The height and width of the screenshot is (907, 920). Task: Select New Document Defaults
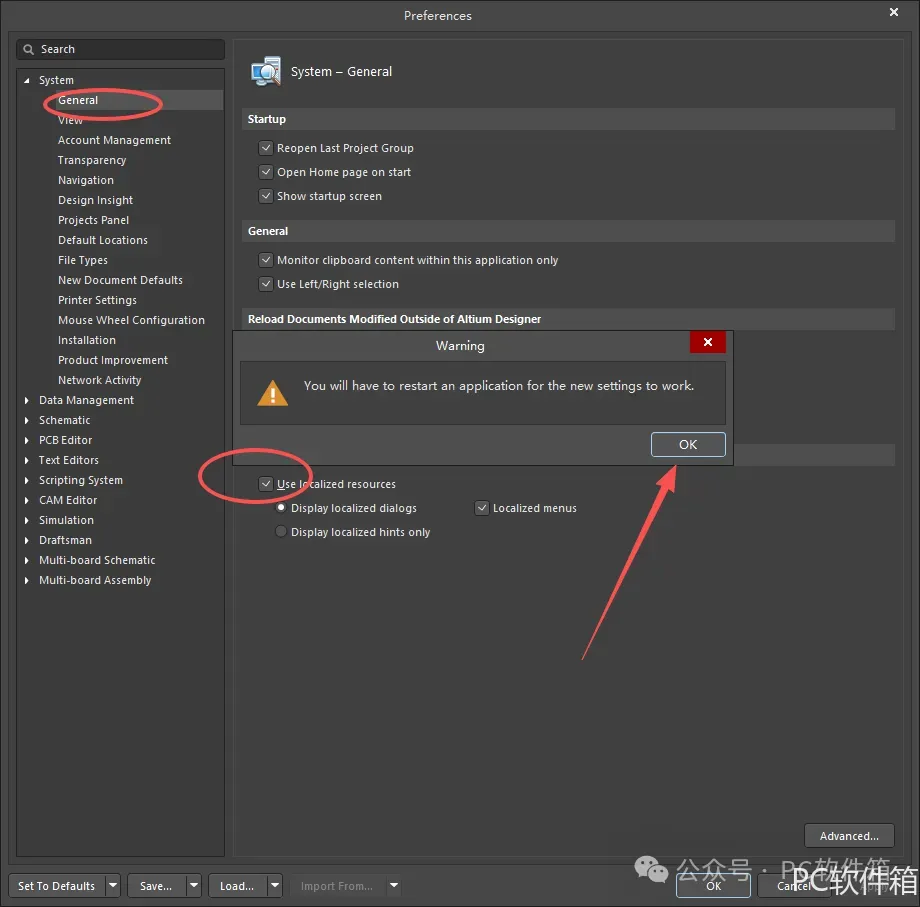(x=120, y=280)
